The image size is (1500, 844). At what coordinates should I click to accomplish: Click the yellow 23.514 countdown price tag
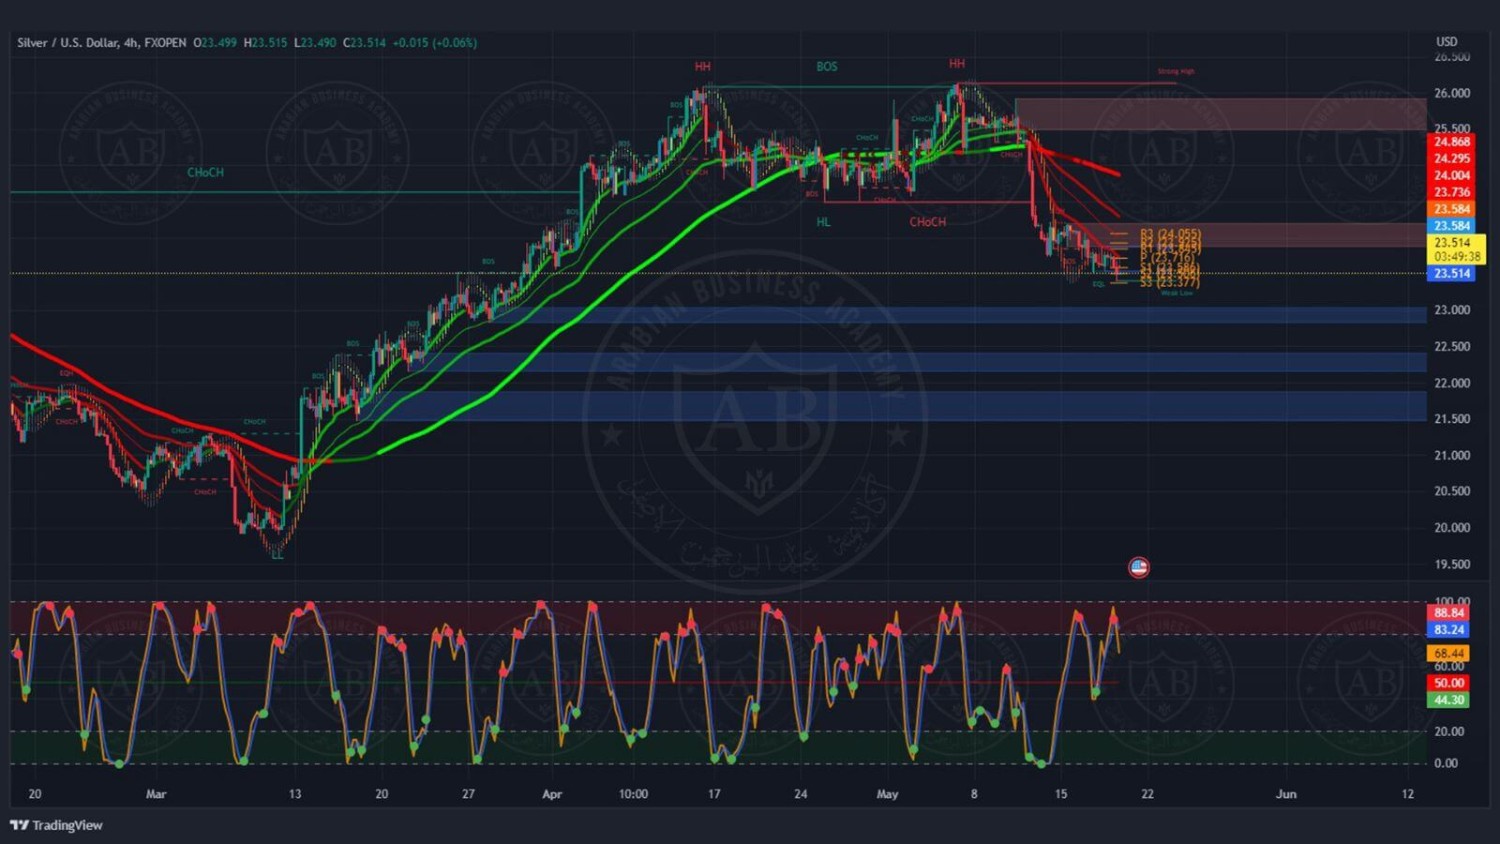point(1457,249)
